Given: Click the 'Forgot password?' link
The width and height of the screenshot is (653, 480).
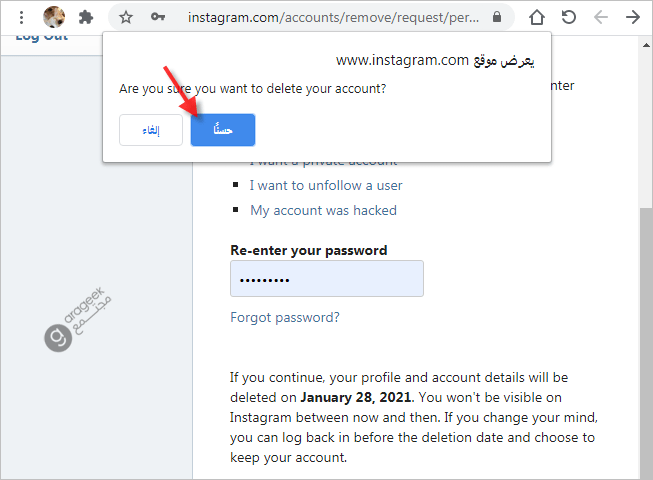Looking at the screenshot, I should click(285, 318).
